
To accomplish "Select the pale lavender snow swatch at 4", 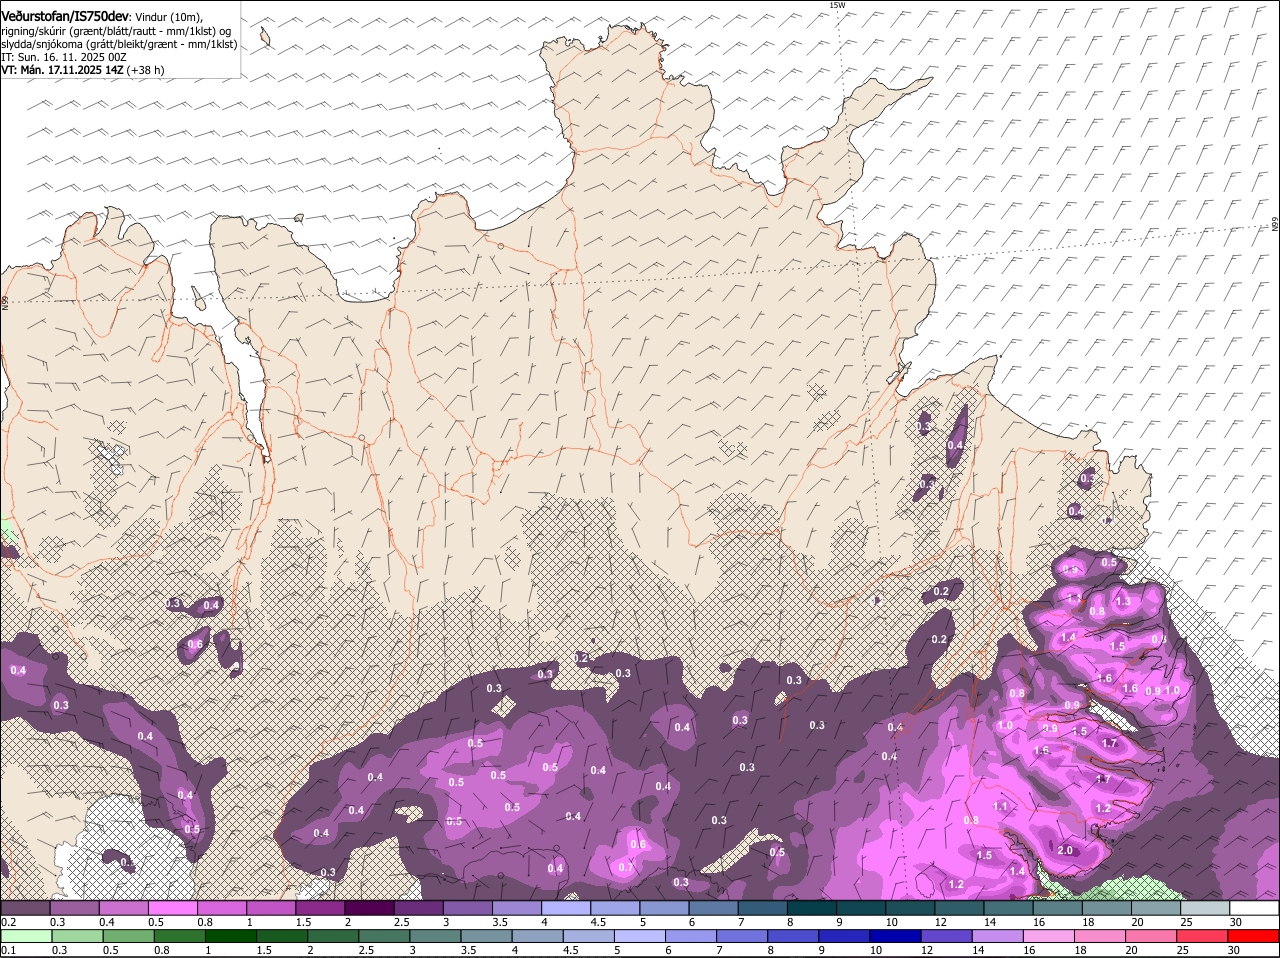I will click(x=565, y=908).
